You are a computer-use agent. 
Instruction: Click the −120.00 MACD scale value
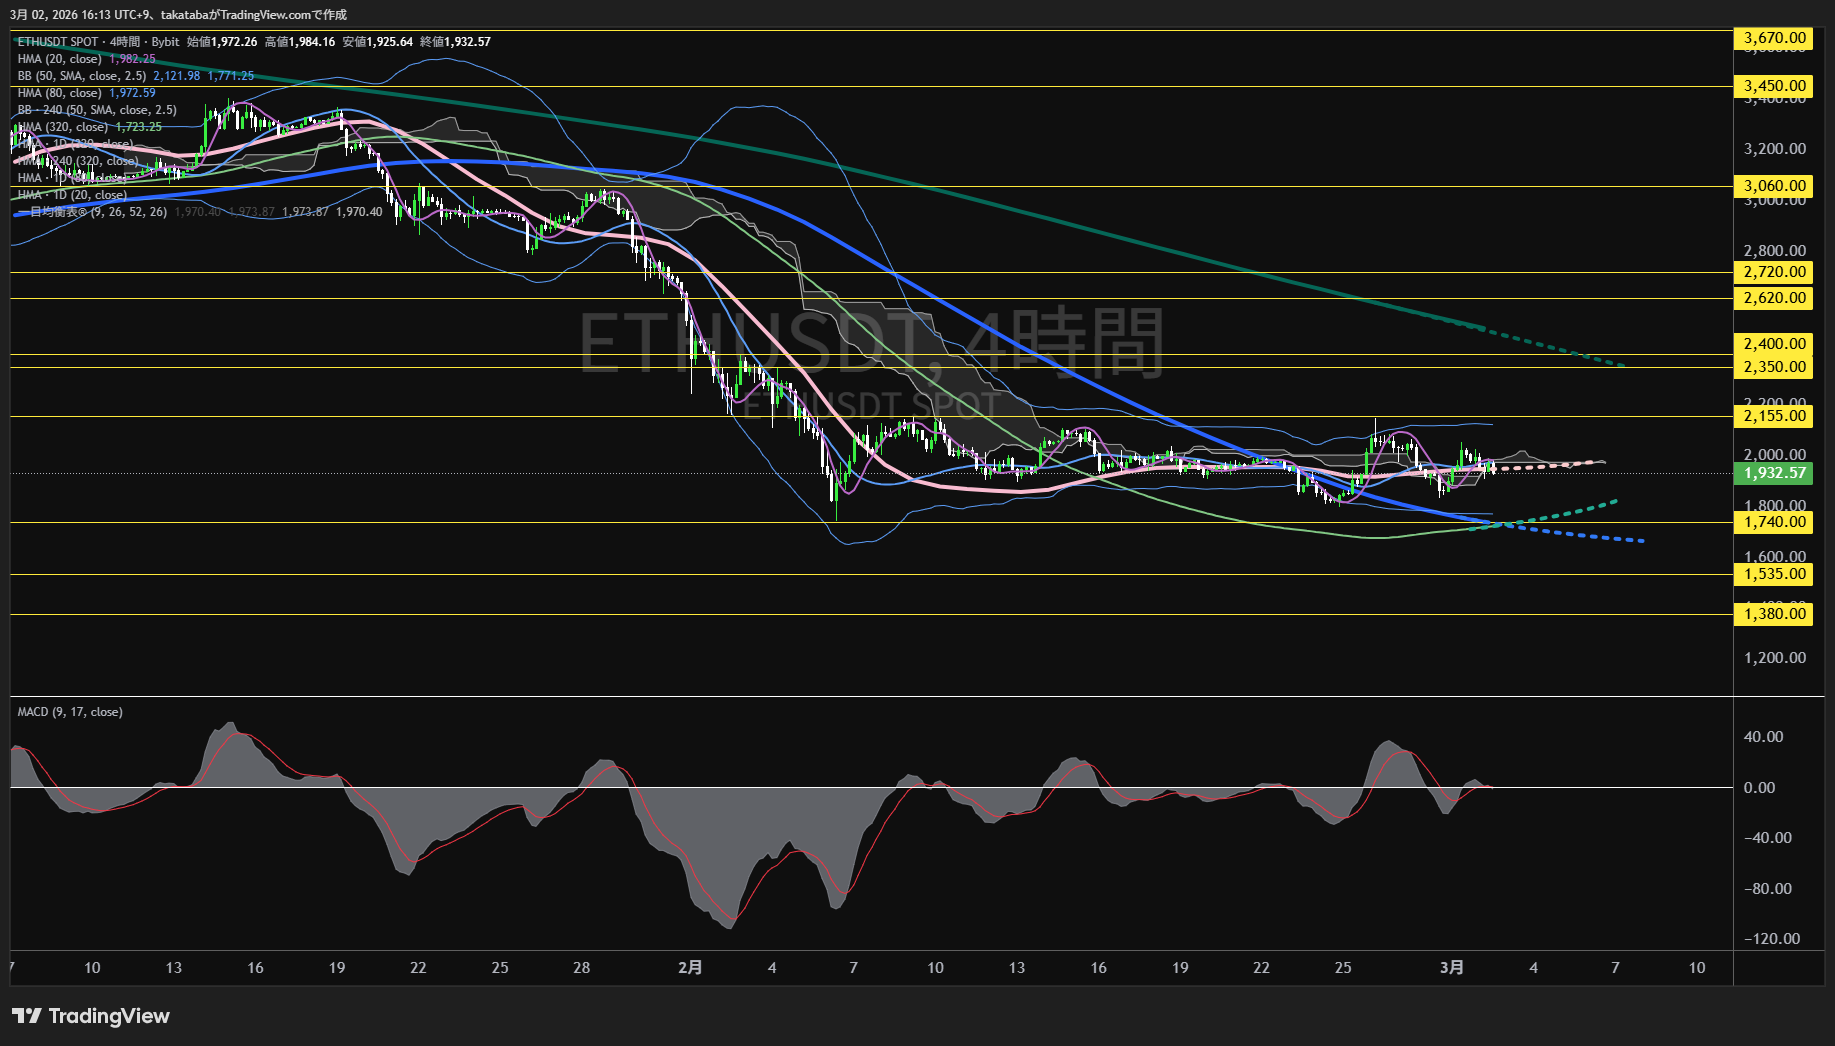1771,939
